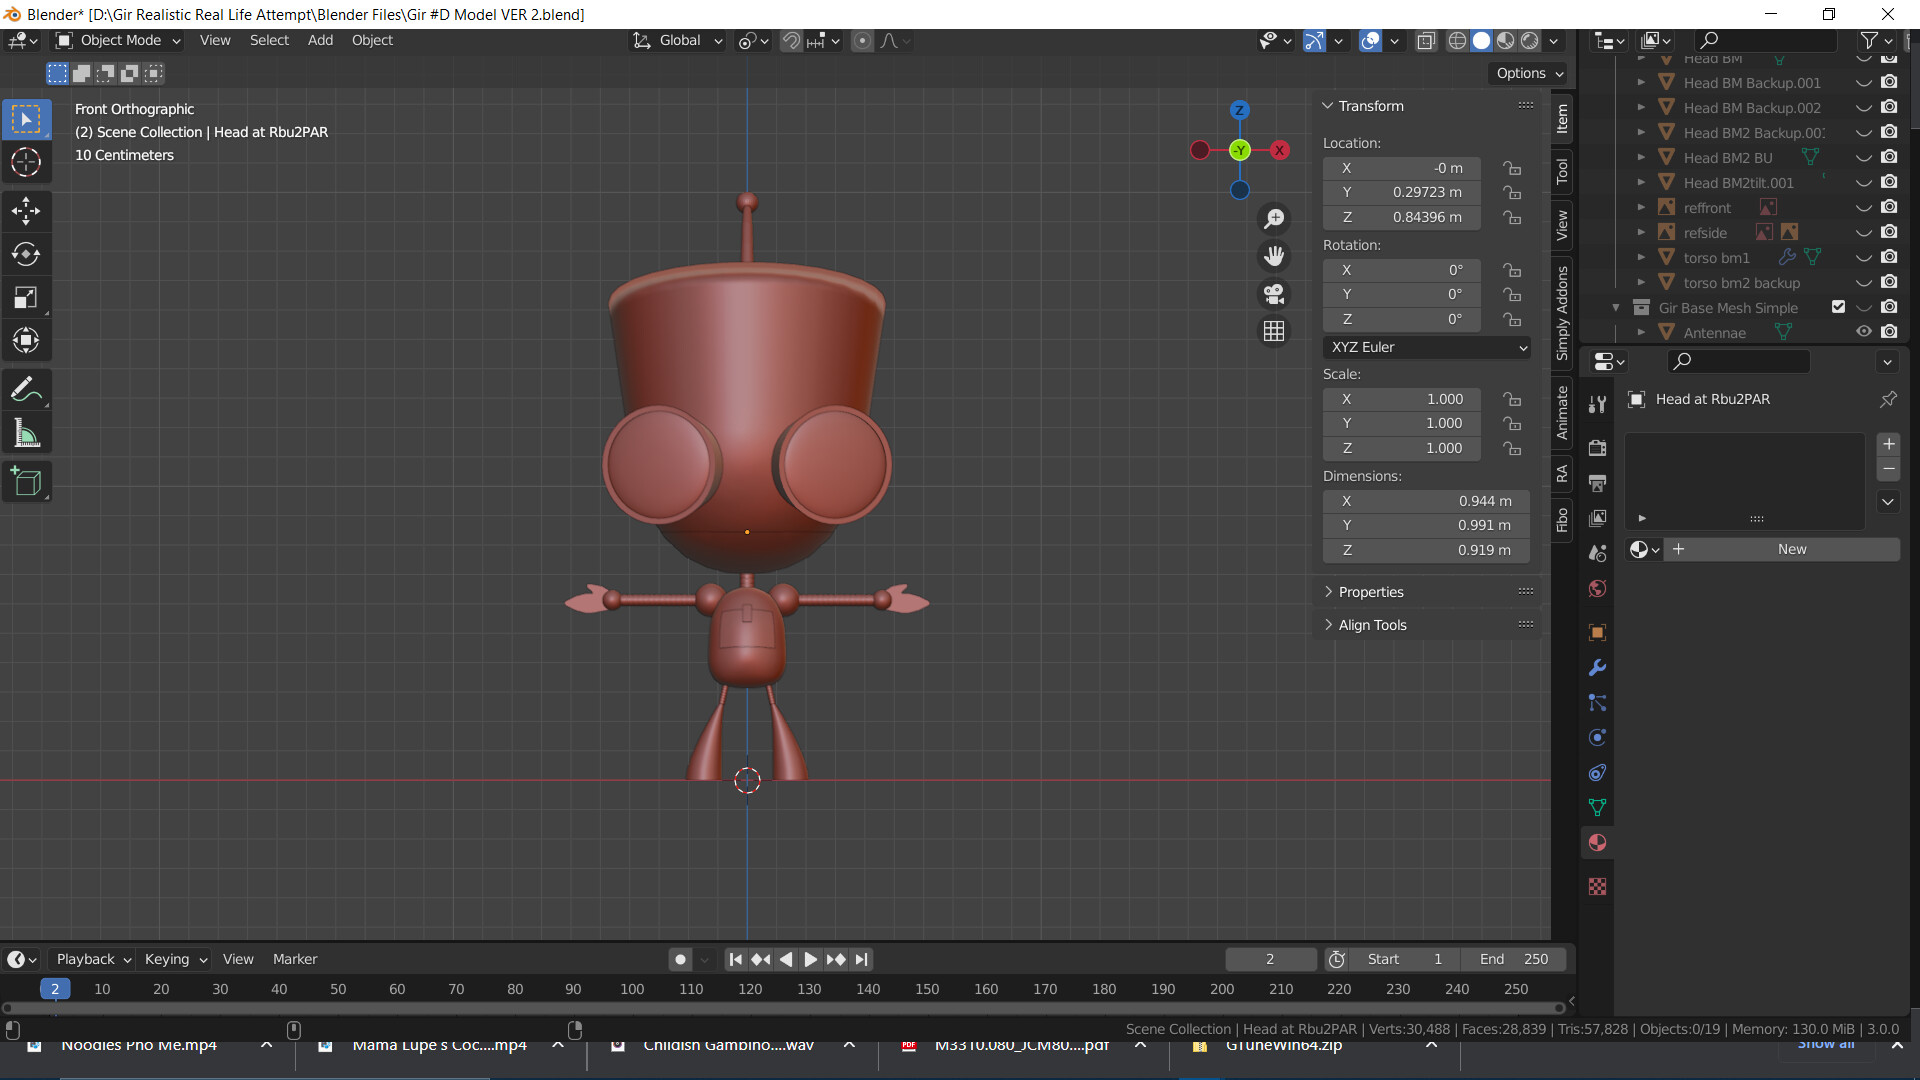Select the Rotate tool
1920x1080 pixels.
pos(26,254)
